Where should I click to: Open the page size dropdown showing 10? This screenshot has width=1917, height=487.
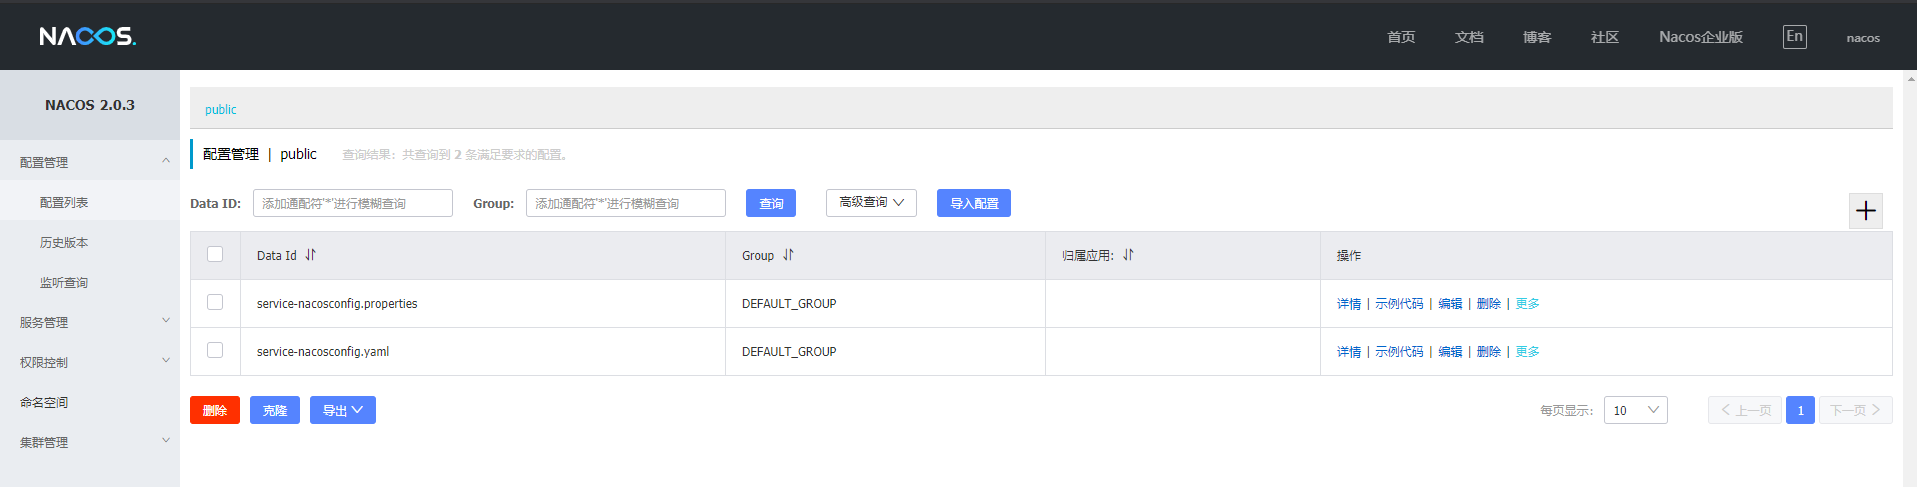pyautogui.click(x=1635, y=410)
